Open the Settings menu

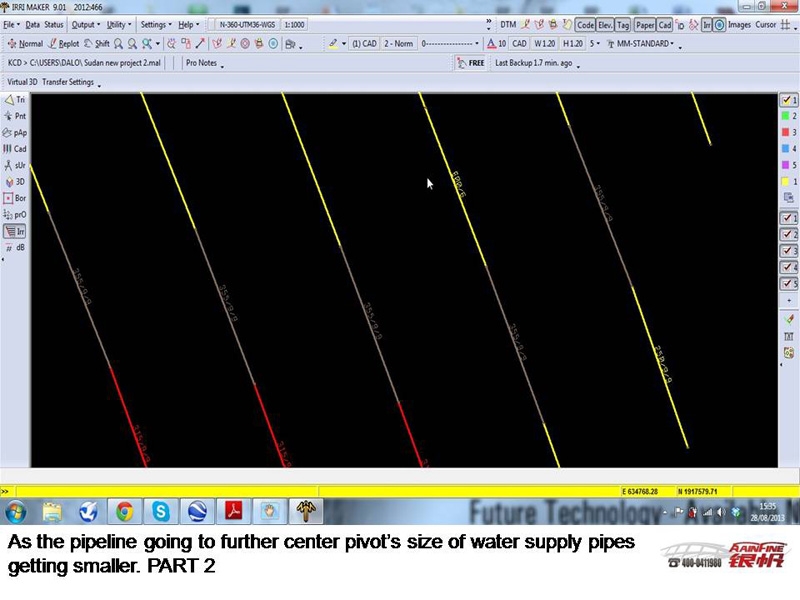tap(155, 24)
